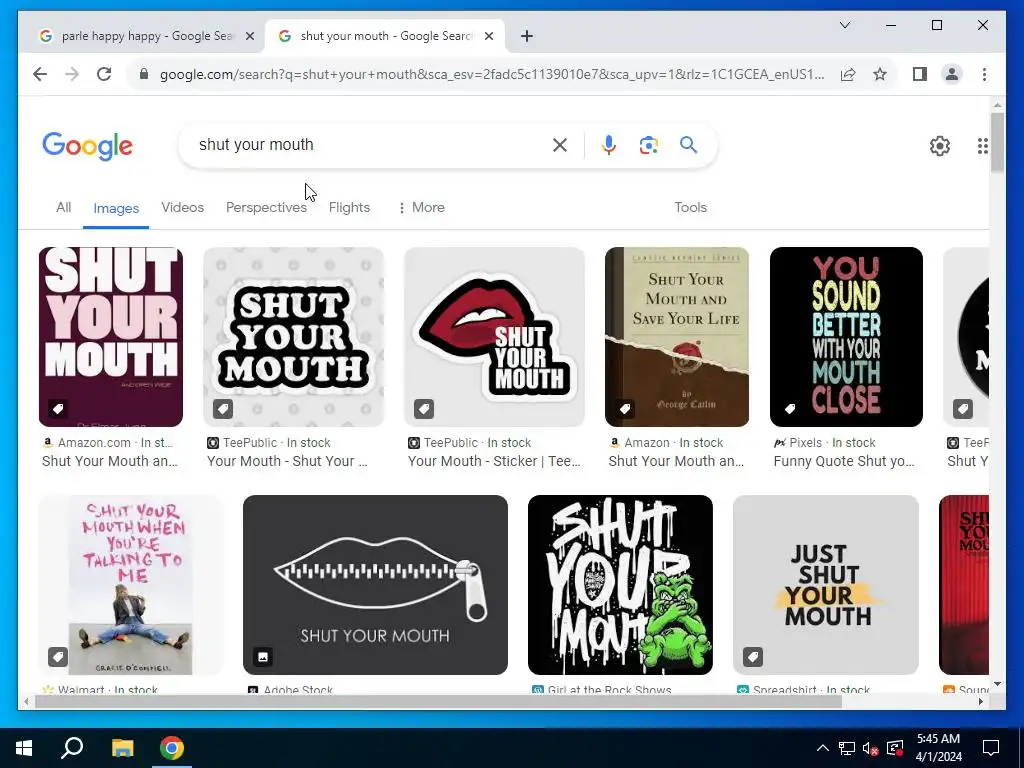Viewport: 1024px width, 768px height.
Task: Start voice search with microphone
Action: (x=609, y=145)
